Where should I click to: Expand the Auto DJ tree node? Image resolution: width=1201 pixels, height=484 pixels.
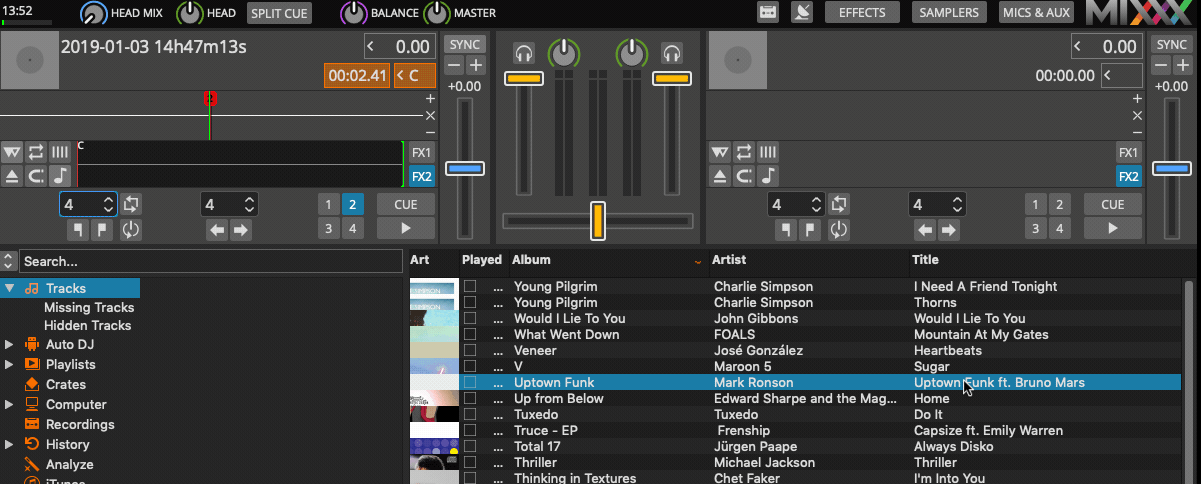10,345
